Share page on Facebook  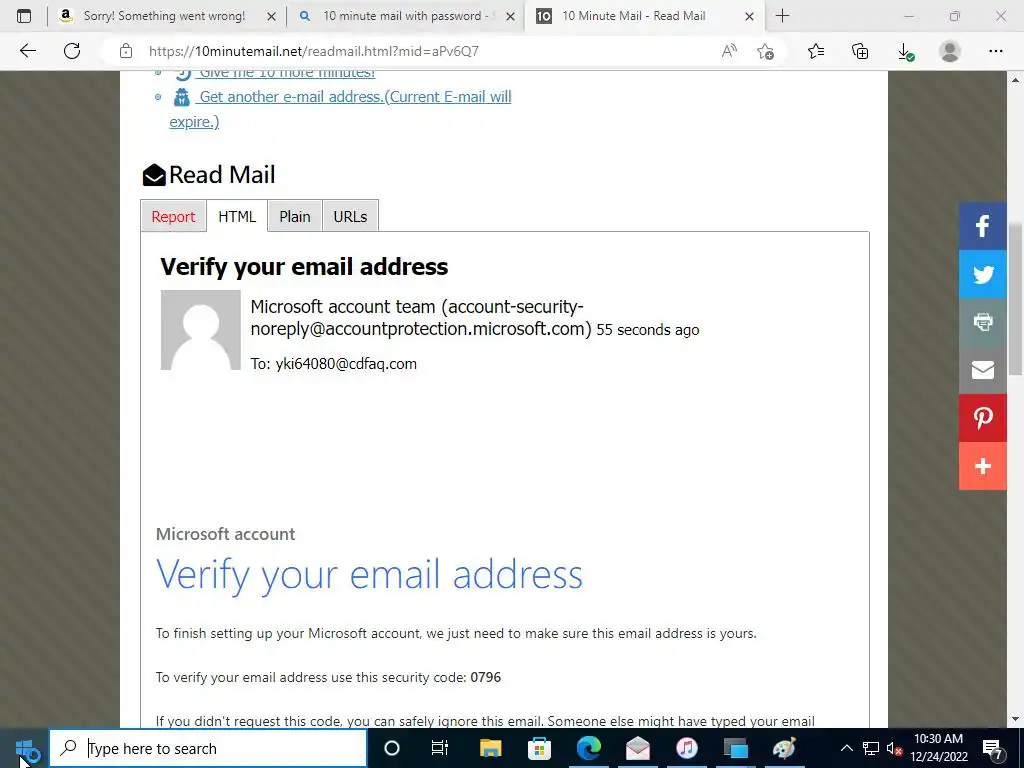click(x=982, y=226)
